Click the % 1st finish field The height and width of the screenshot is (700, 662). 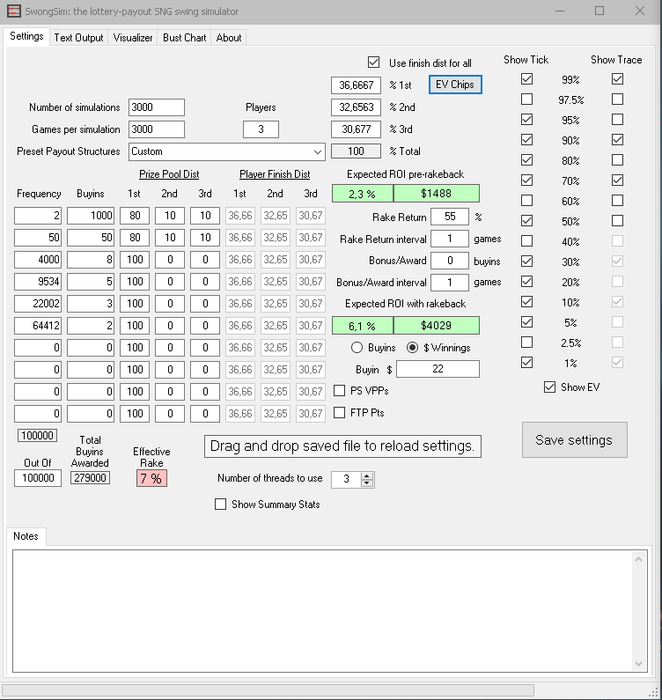[x=356, y=85]
